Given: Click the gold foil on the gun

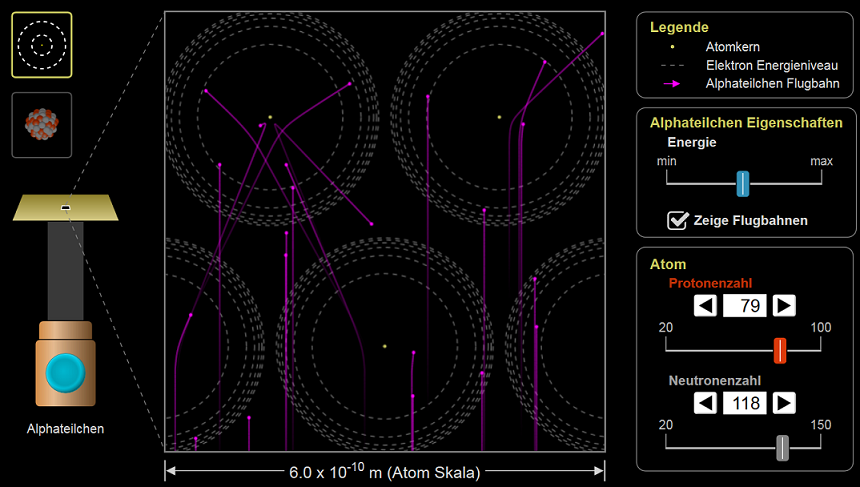Looking at the screenshot, I should coord(65,208).
